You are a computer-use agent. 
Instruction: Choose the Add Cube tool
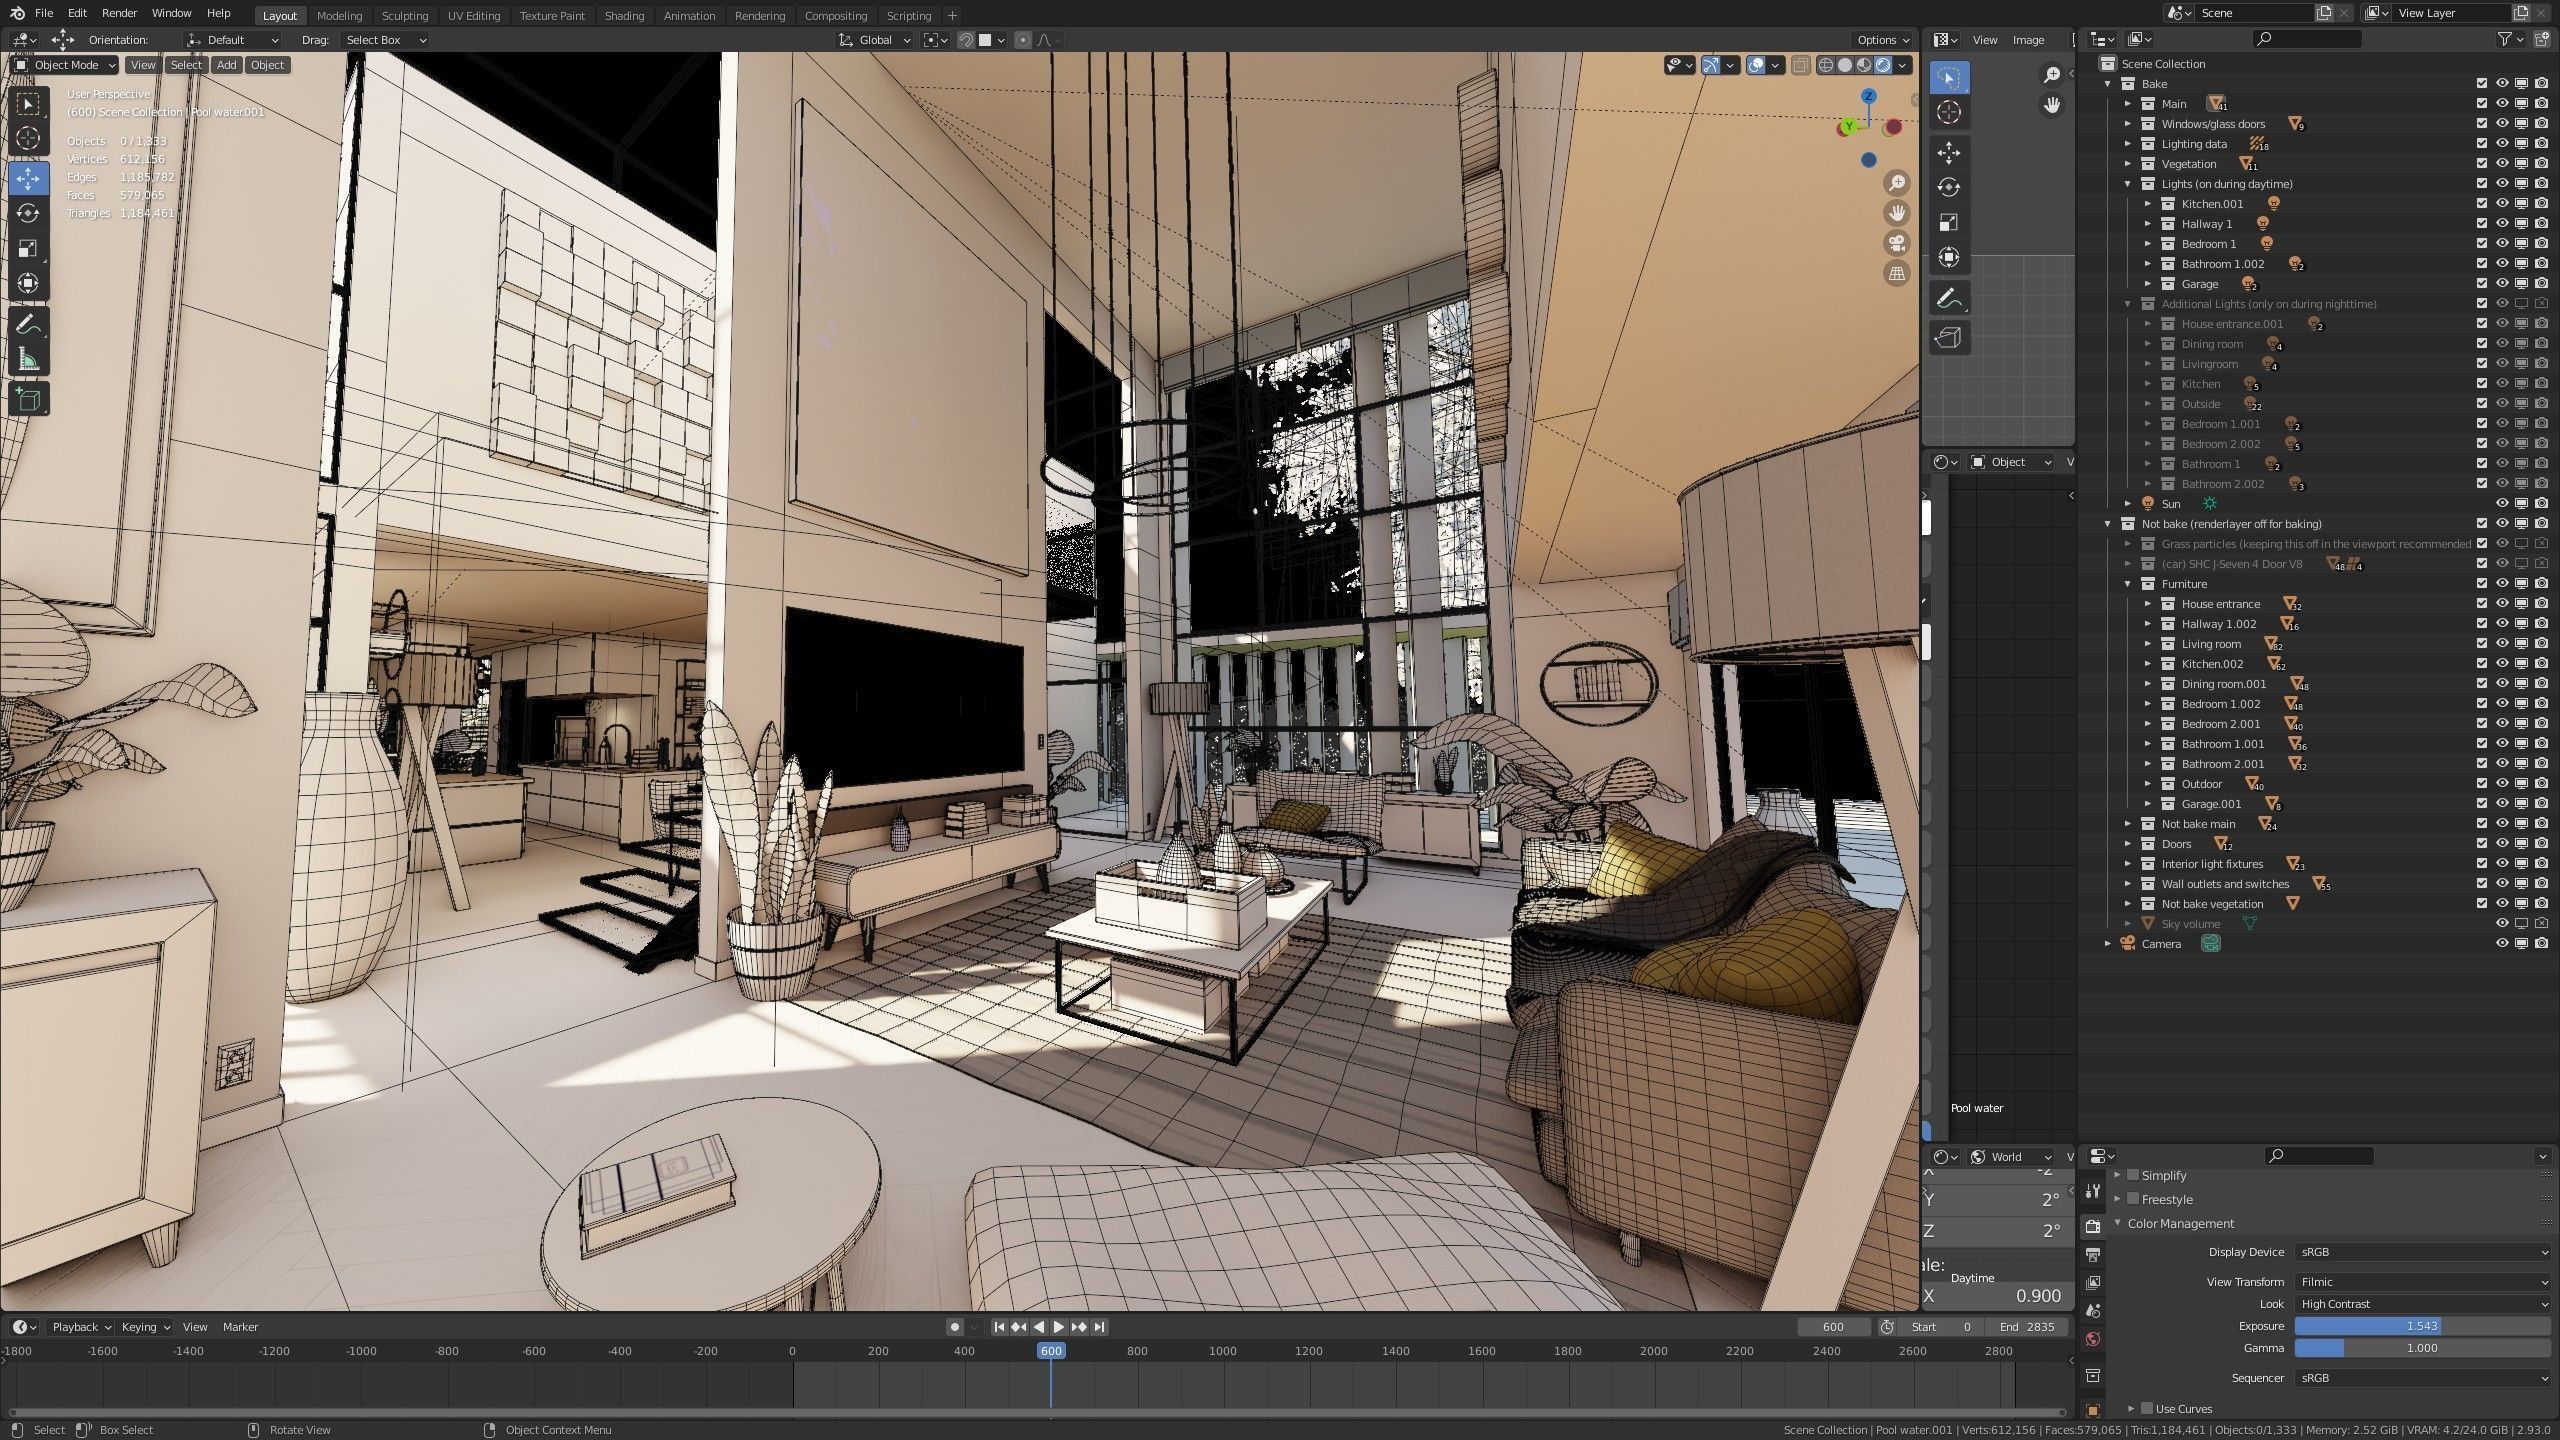click(x=28, y=400)
